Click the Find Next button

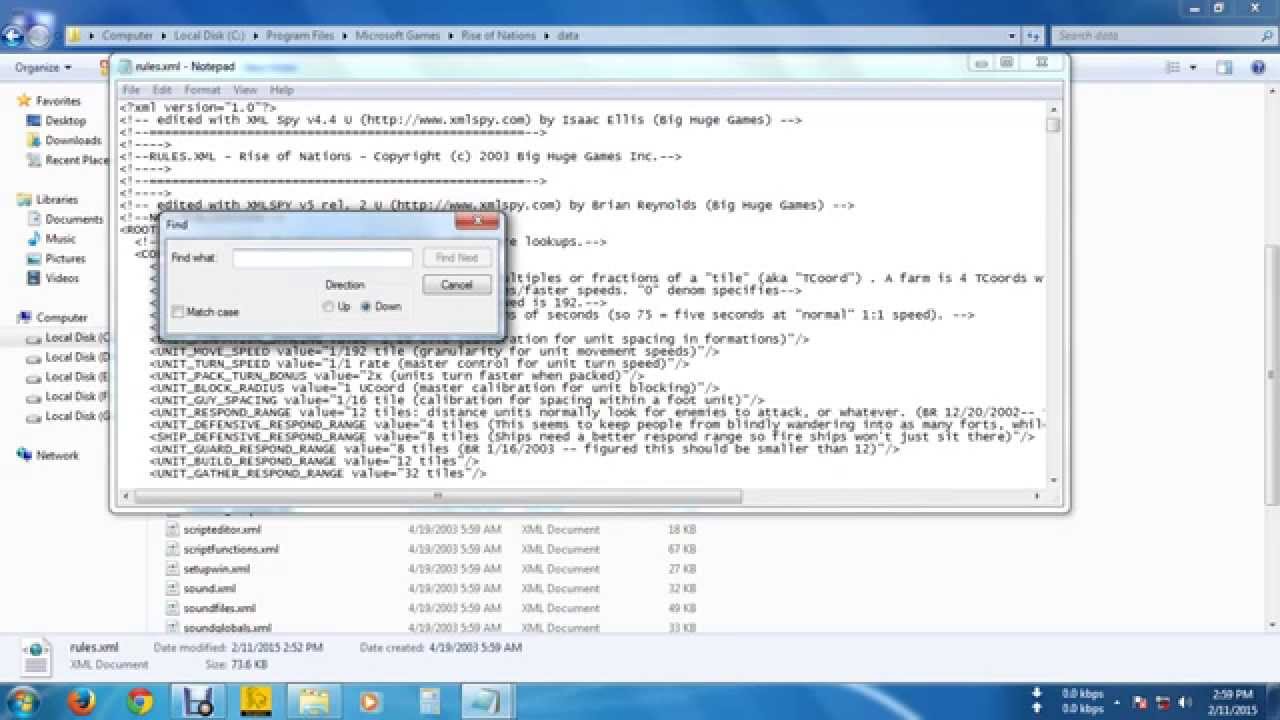click(457, 258)
